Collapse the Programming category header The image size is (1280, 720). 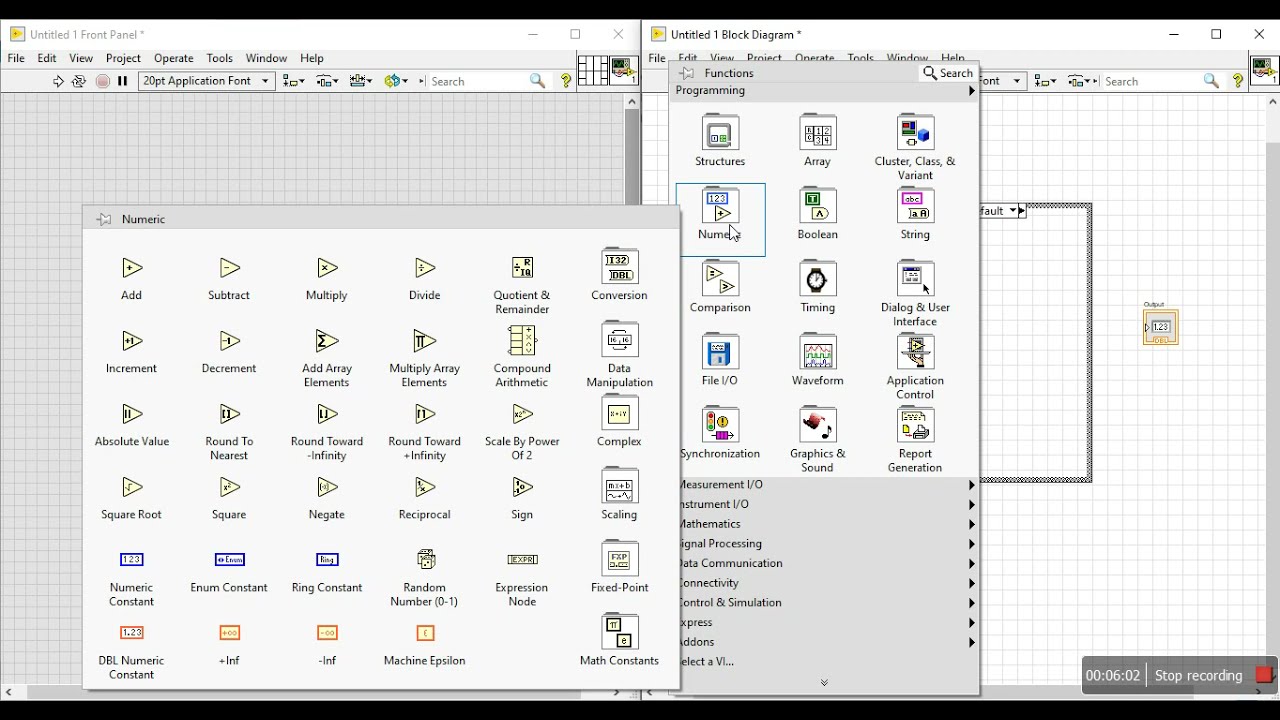pyautogui.click(x=825, y=91)
